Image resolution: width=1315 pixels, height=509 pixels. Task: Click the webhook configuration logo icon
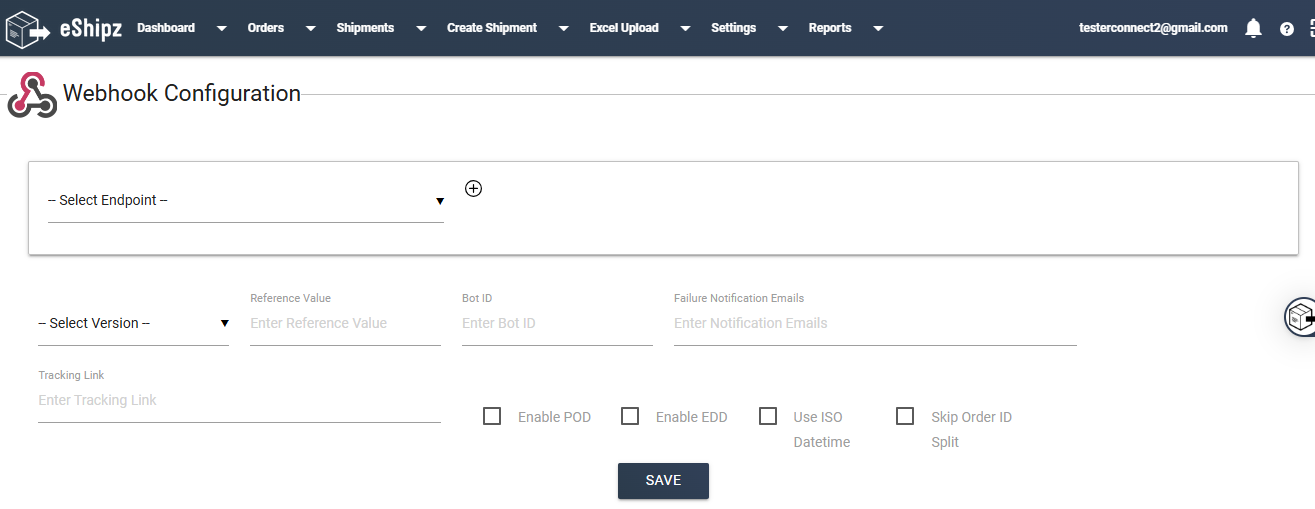[32, 95]
